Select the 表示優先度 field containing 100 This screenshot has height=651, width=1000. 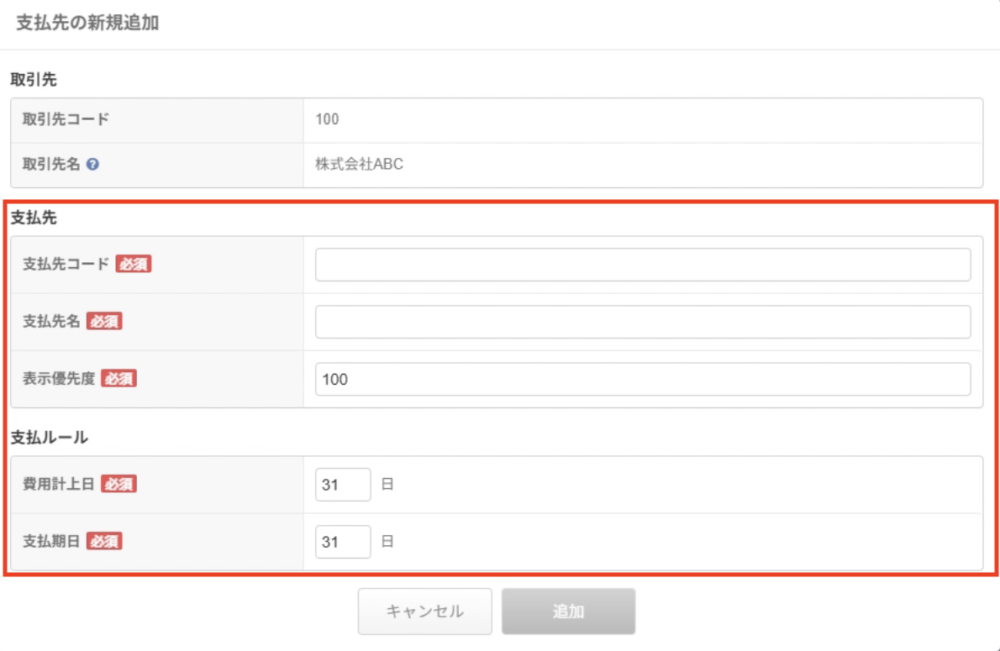click(x=642, y=379)
